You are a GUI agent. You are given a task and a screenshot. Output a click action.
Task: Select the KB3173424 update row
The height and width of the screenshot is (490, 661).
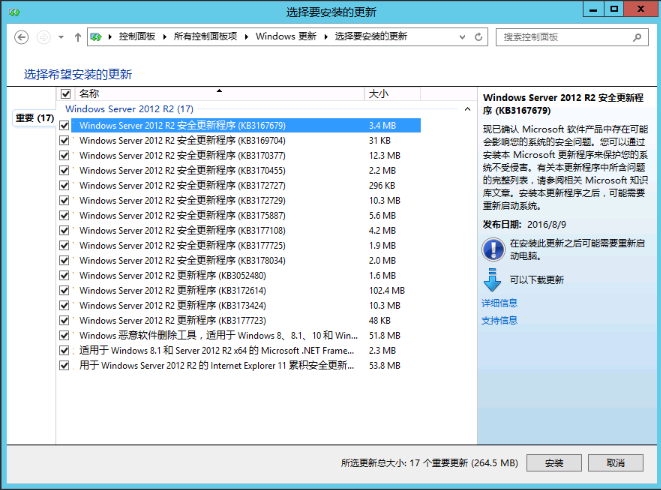coord(246,305)
